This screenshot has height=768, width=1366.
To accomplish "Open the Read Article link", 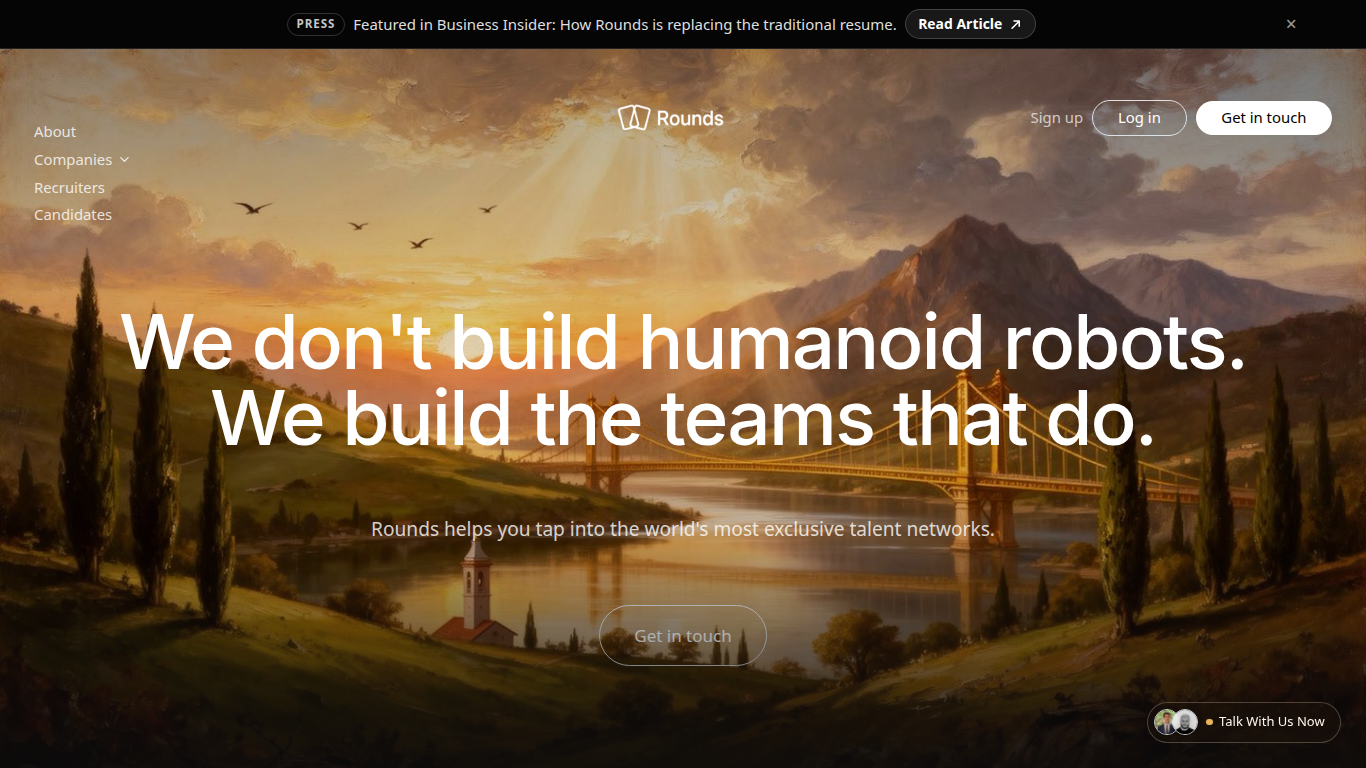I will click(x=970, y=24).
